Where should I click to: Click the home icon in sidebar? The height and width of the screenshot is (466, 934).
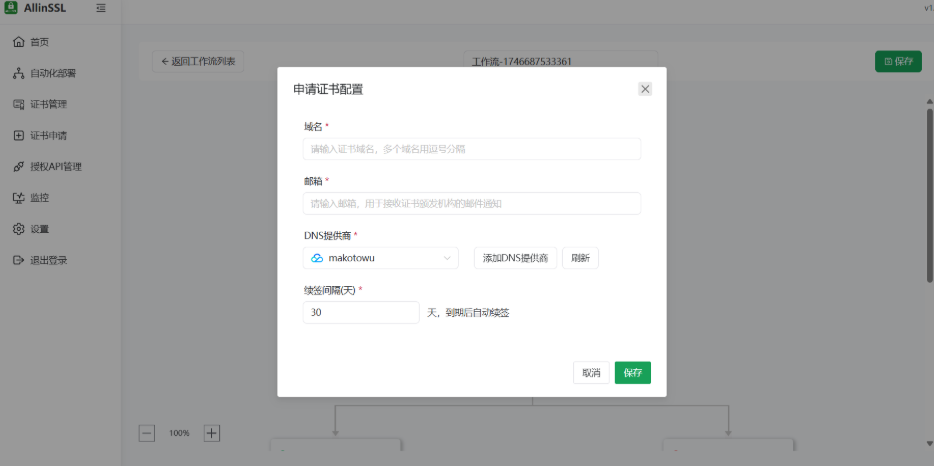click(x=18, y=42)
